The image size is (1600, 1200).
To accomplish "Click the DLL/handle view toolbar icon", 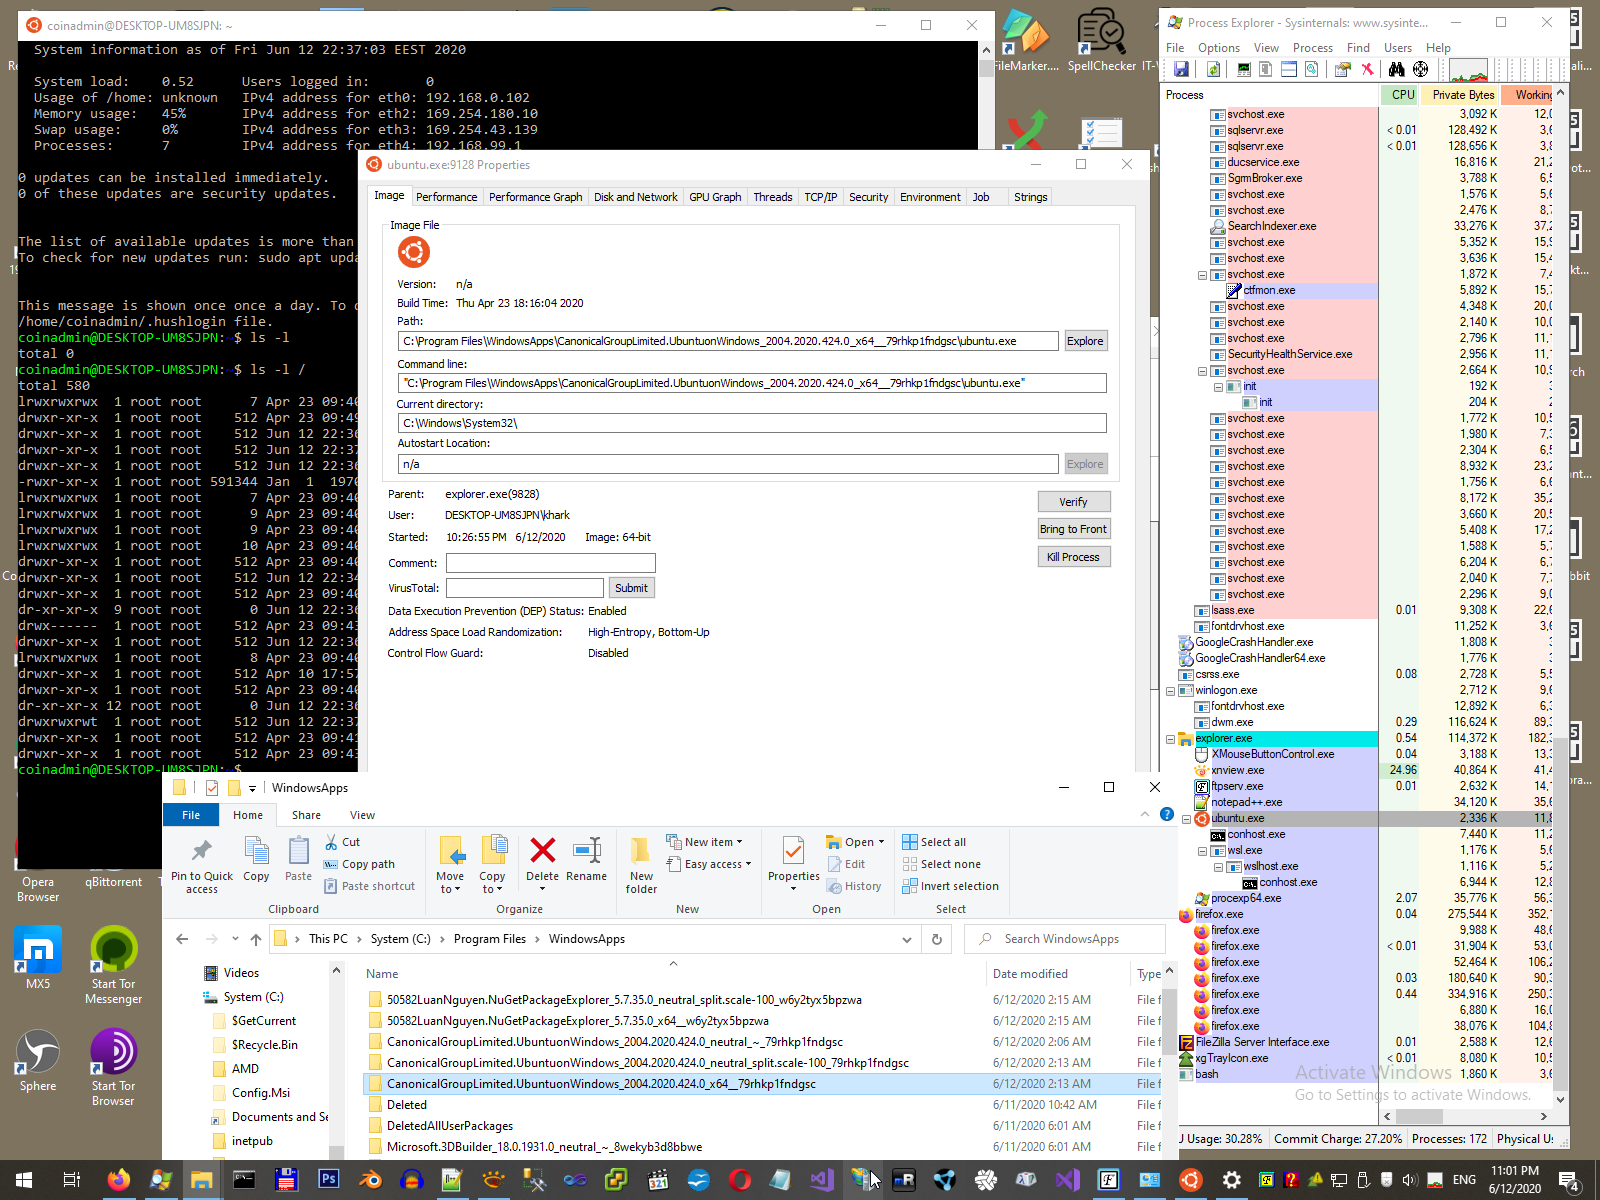I will (x=1311, y=69).
